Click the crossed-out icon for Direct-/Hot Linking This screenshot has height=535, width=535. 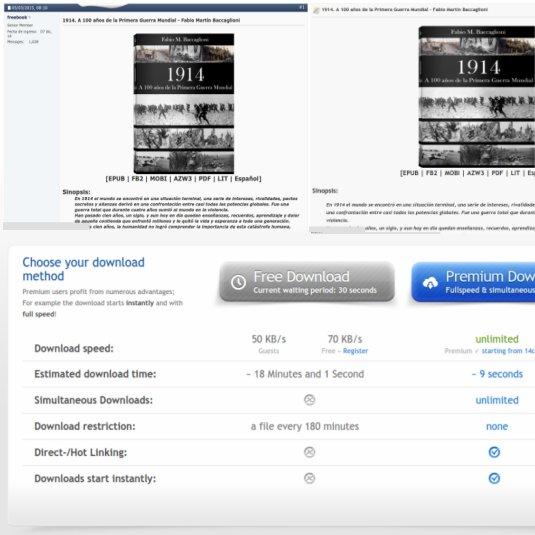pos(309,452)
